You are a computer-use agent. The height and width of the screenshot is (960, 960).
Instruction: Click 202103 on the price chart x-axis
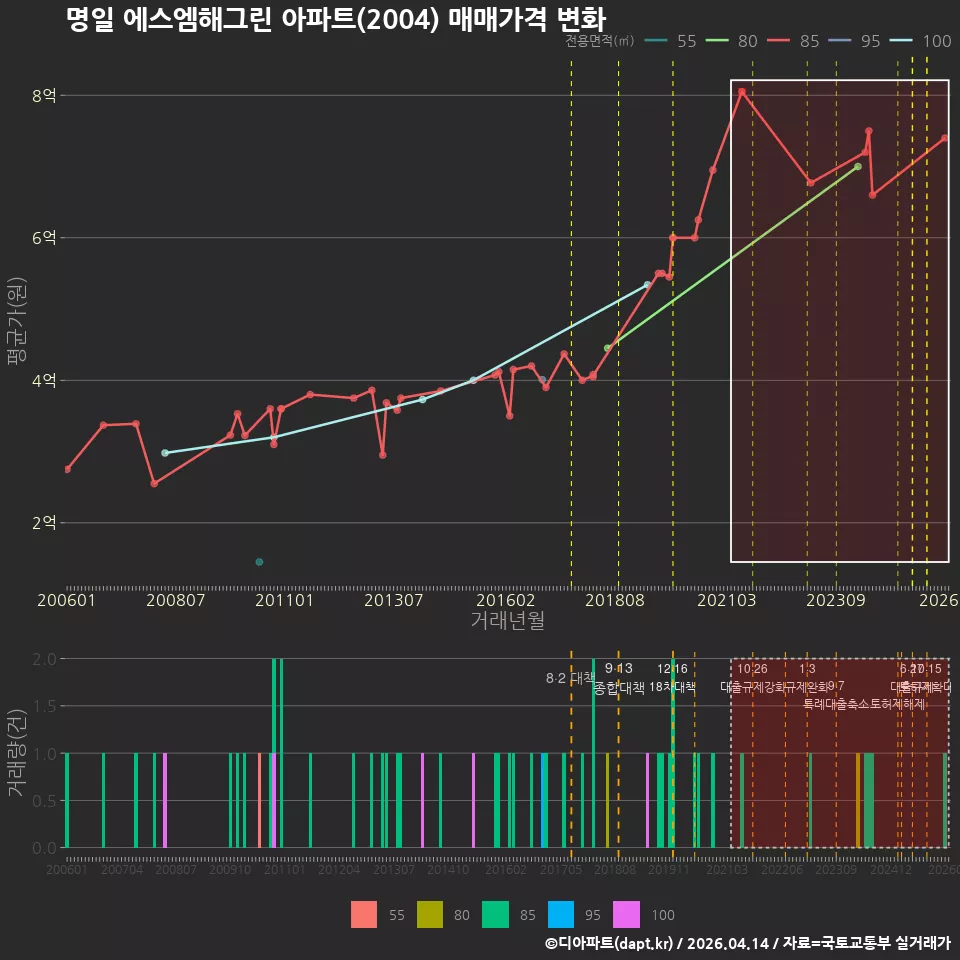click(727, 600)
